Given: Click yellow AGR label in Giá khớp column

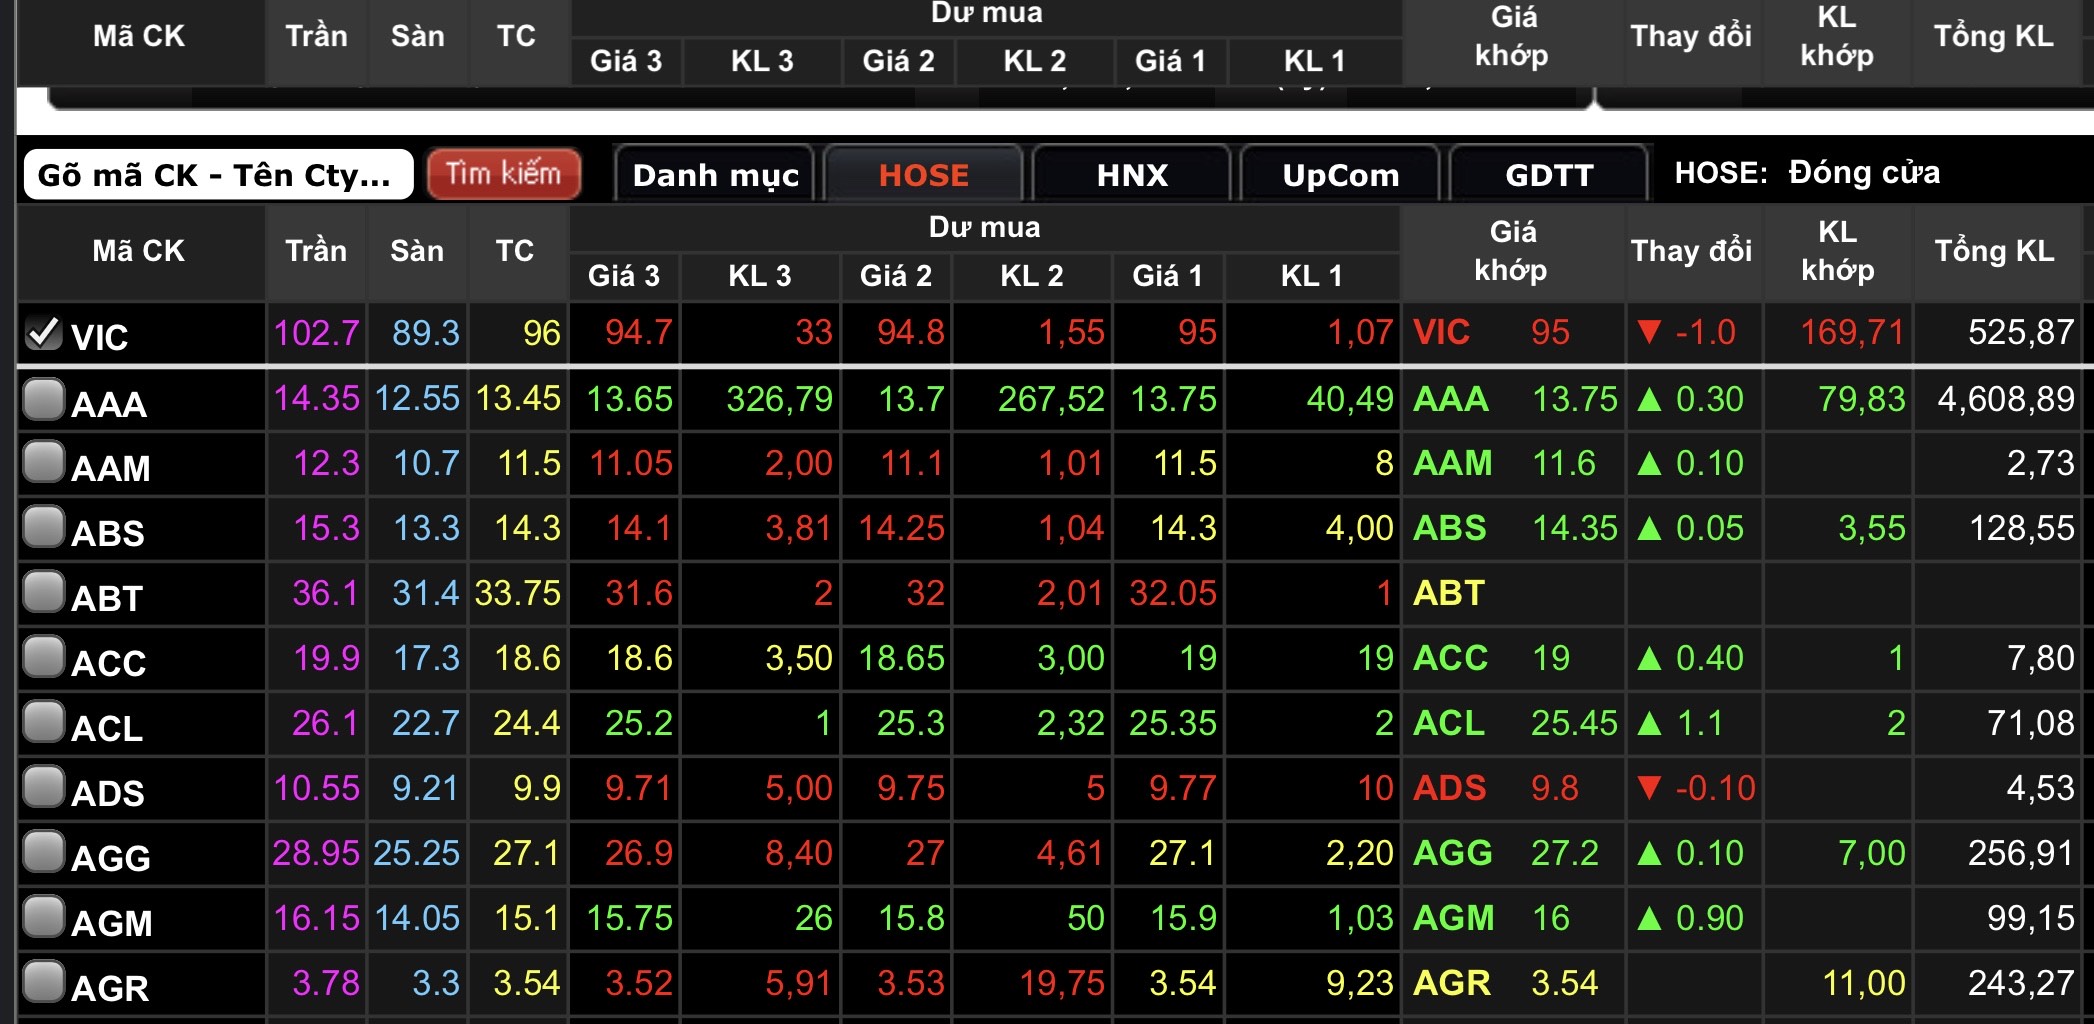Looking at the screenshot, I should [x=1452, y=983].
